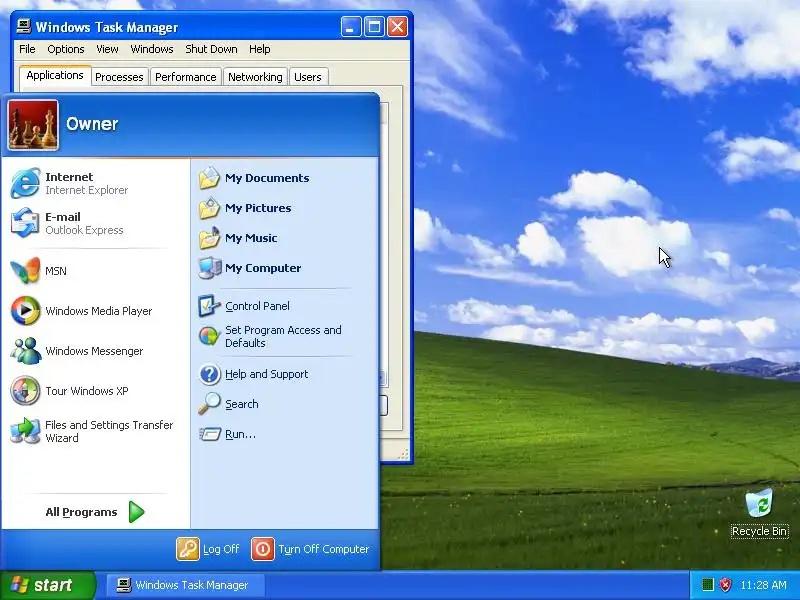Viewport: 800px width, 600px height.
Task: Open the Options menu in Task Manager
Action: [x=66, y=49]
